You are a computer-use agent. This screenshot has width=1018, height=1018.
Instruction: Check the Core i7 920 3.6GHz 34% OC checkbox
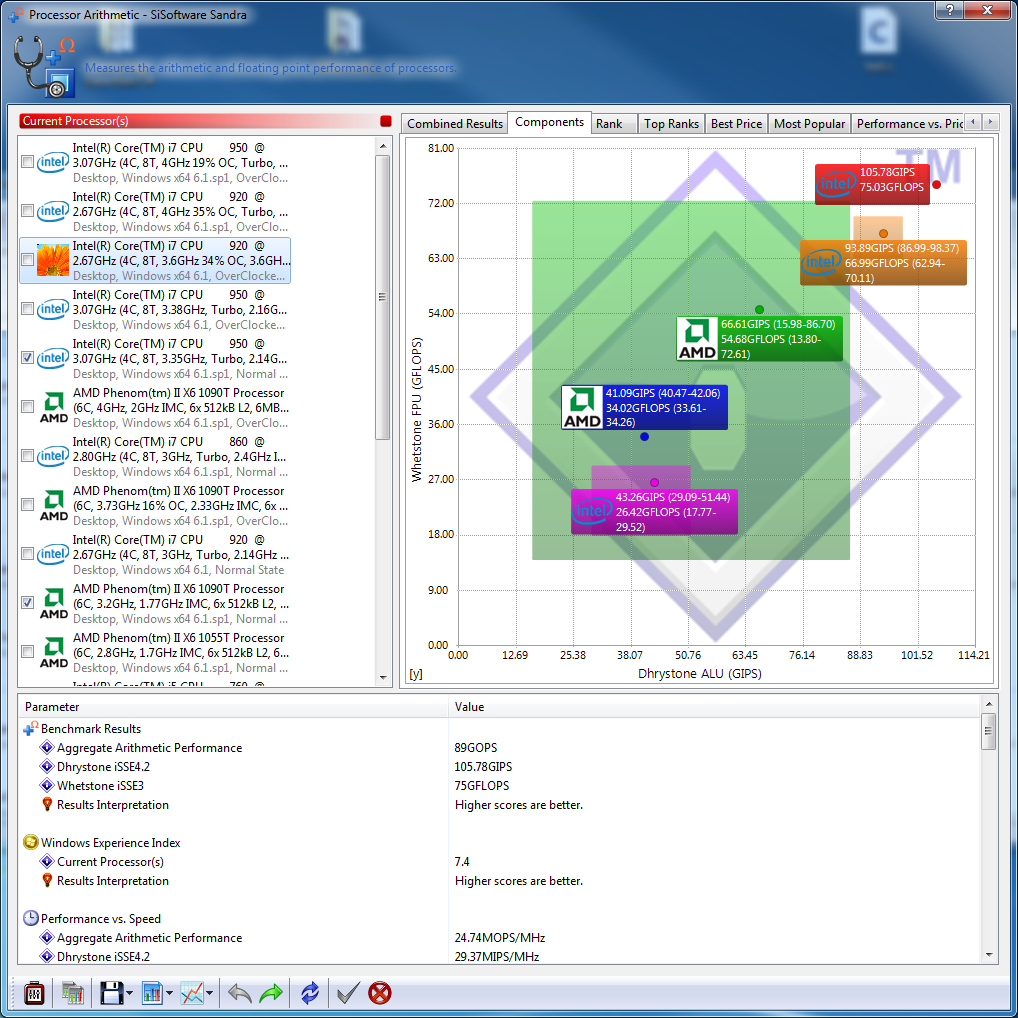pyautogui.click(x=27, y=260)
